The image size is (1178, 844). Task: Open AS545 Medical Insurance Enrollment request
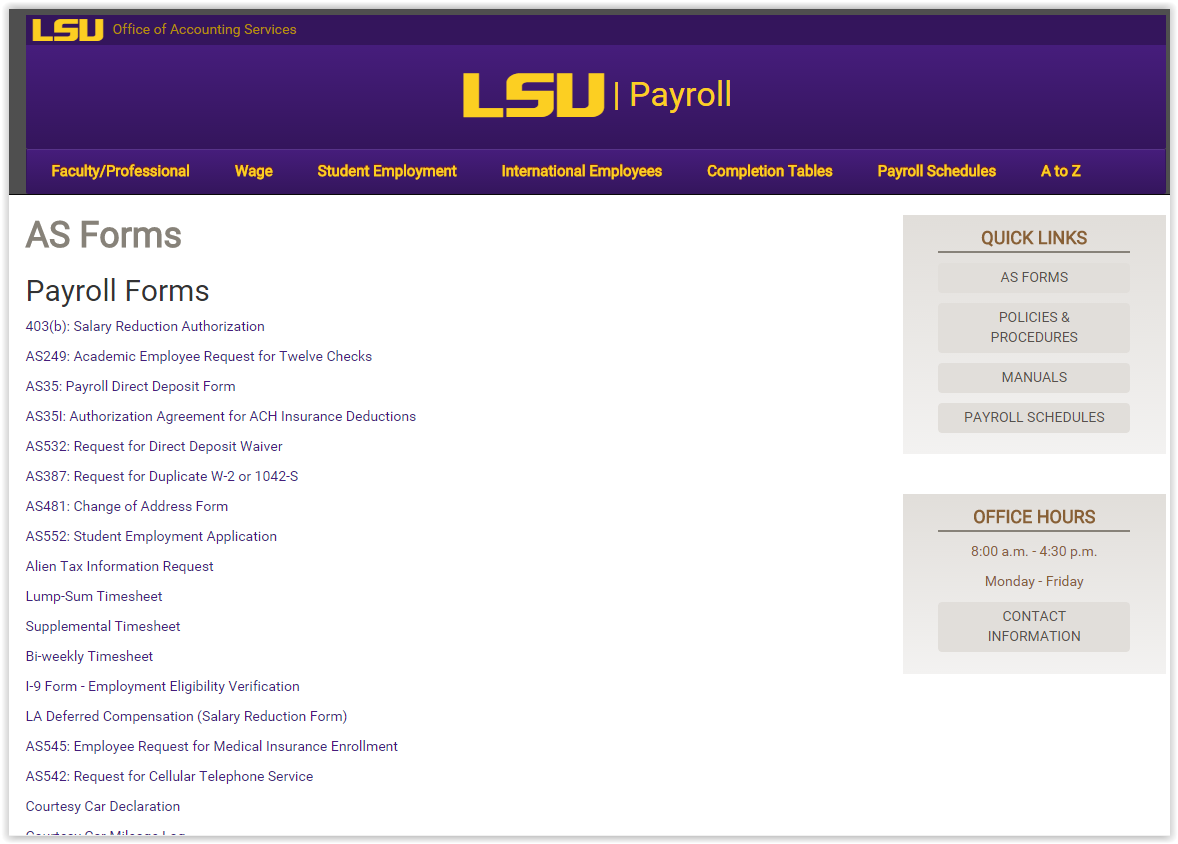[x=212, y=747]
